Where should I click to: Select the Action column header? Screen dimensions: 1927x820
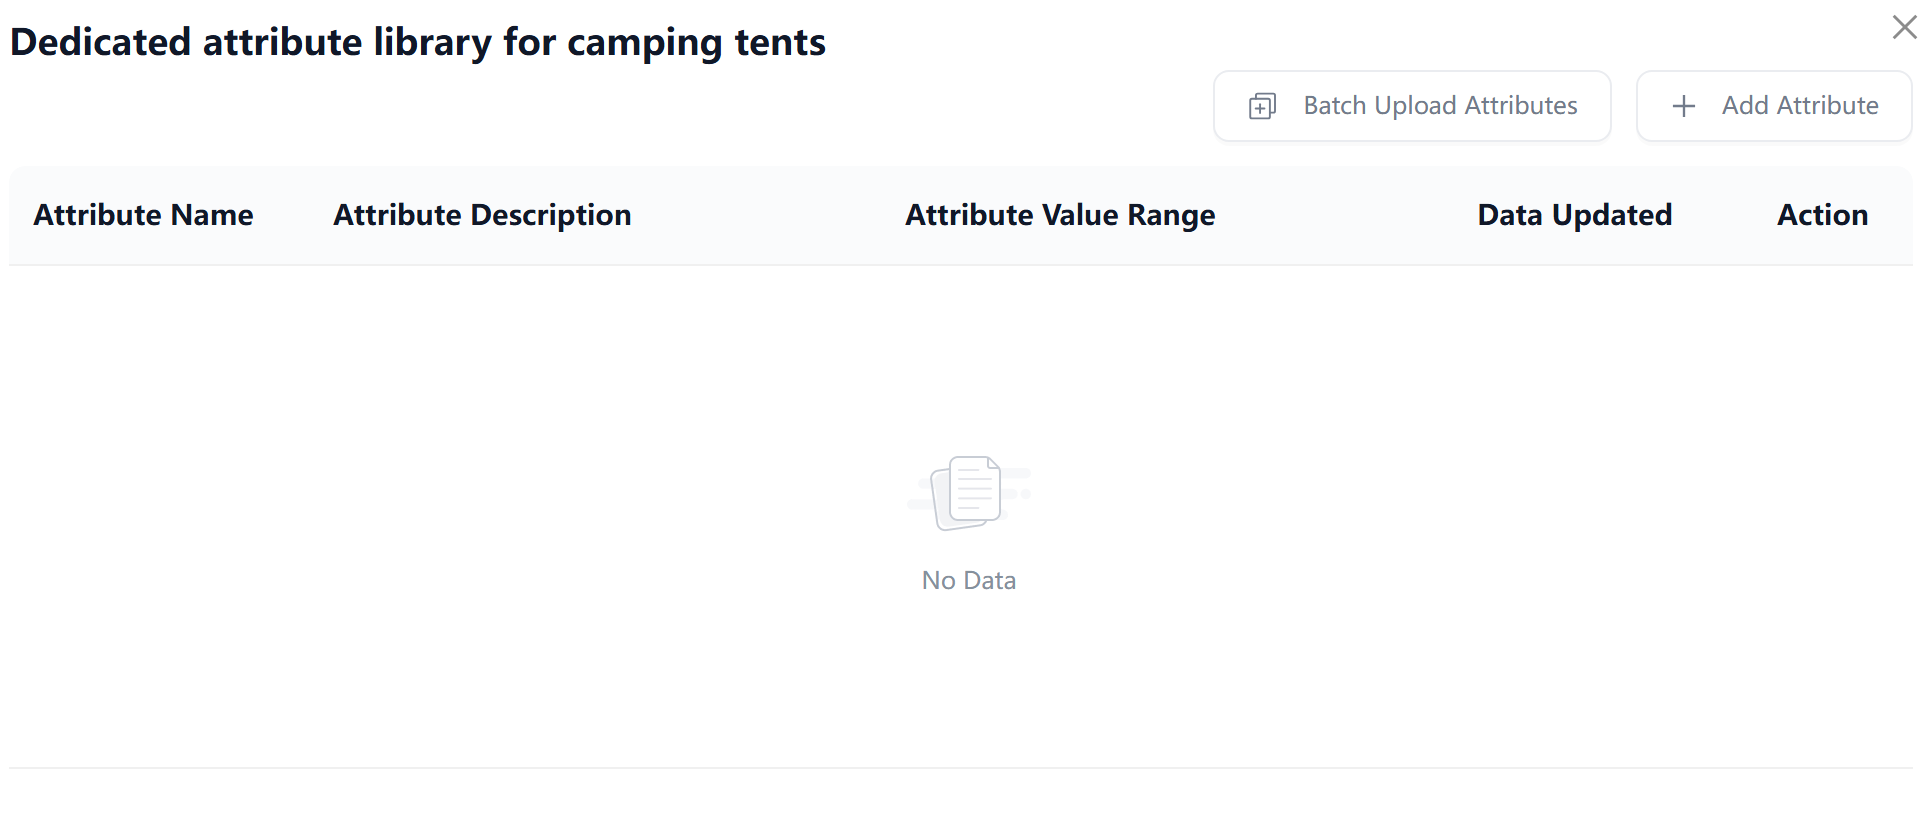point(1821,215)
